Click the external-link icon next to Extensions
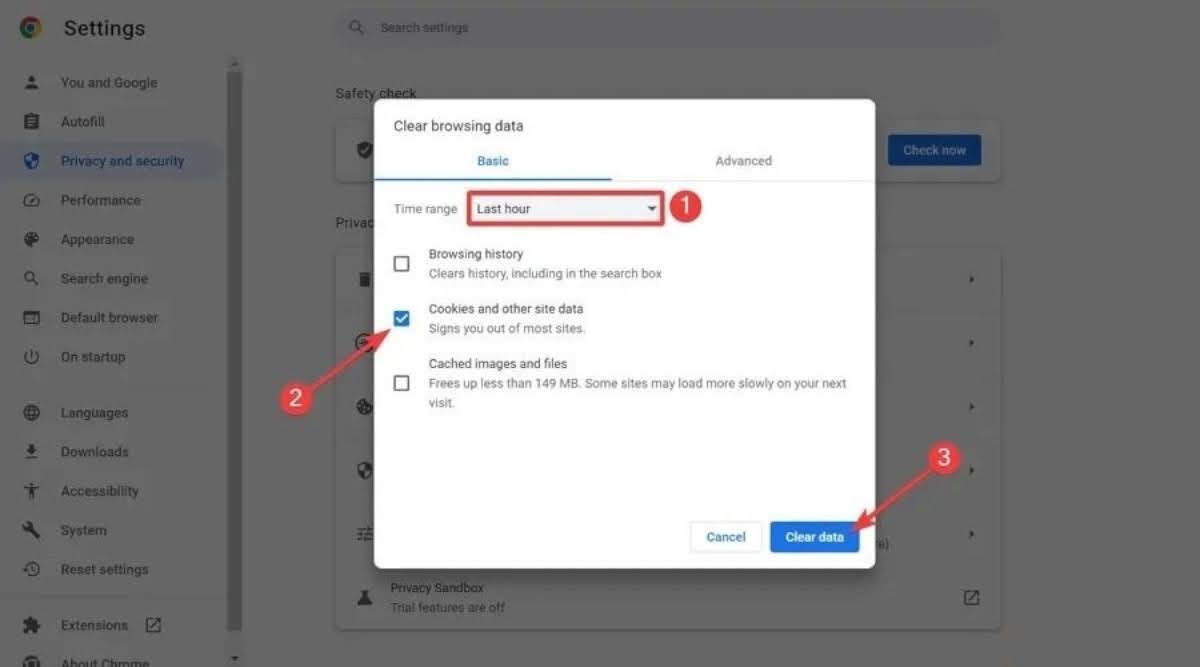Image resolution: width=1200 pixels, height=667 pixels. 153,624
